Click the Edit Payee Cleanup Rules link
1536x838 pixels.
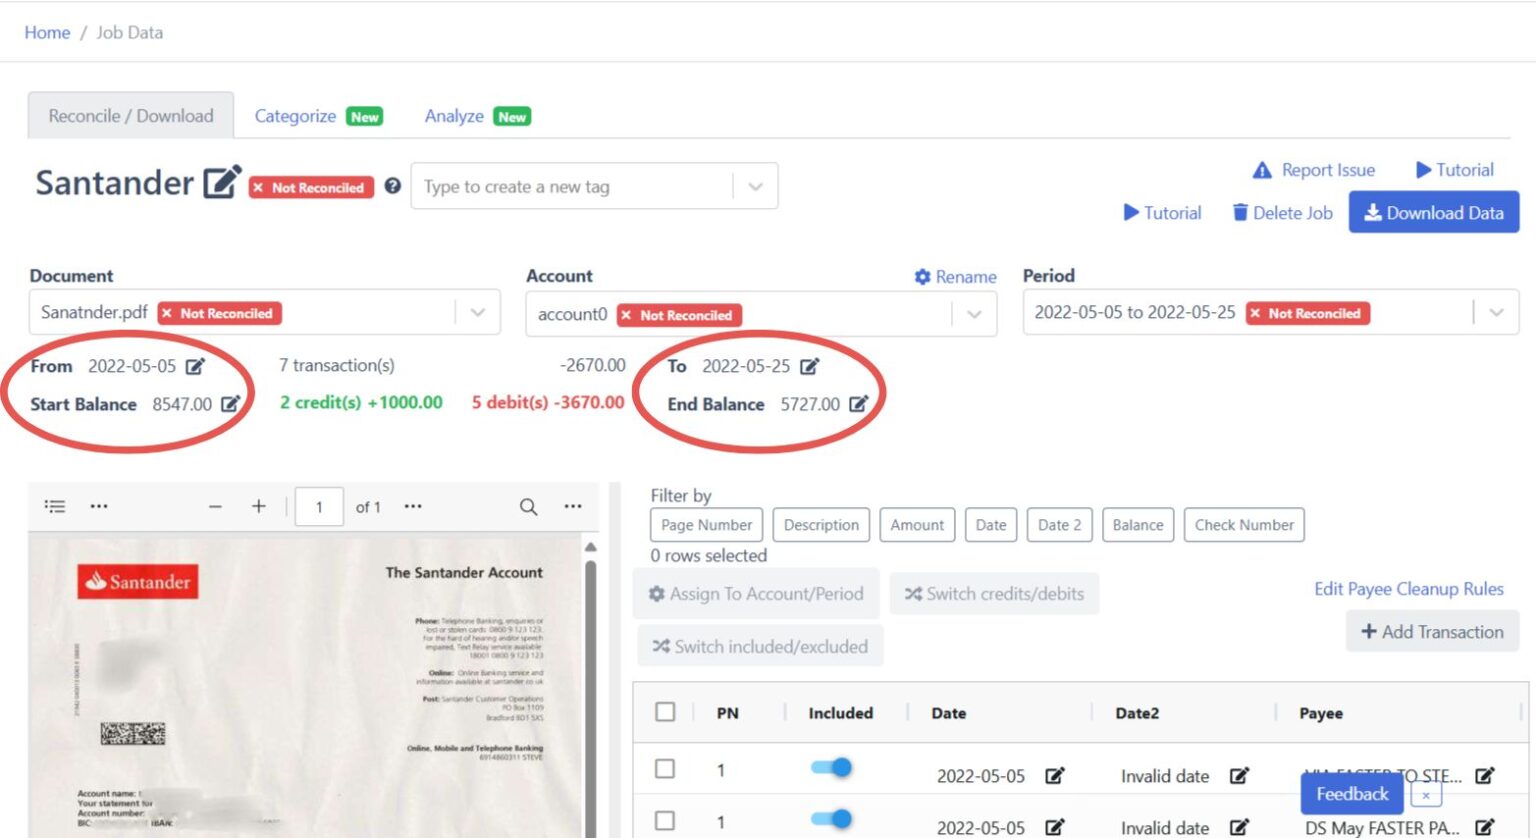[x=1408, y=589]
